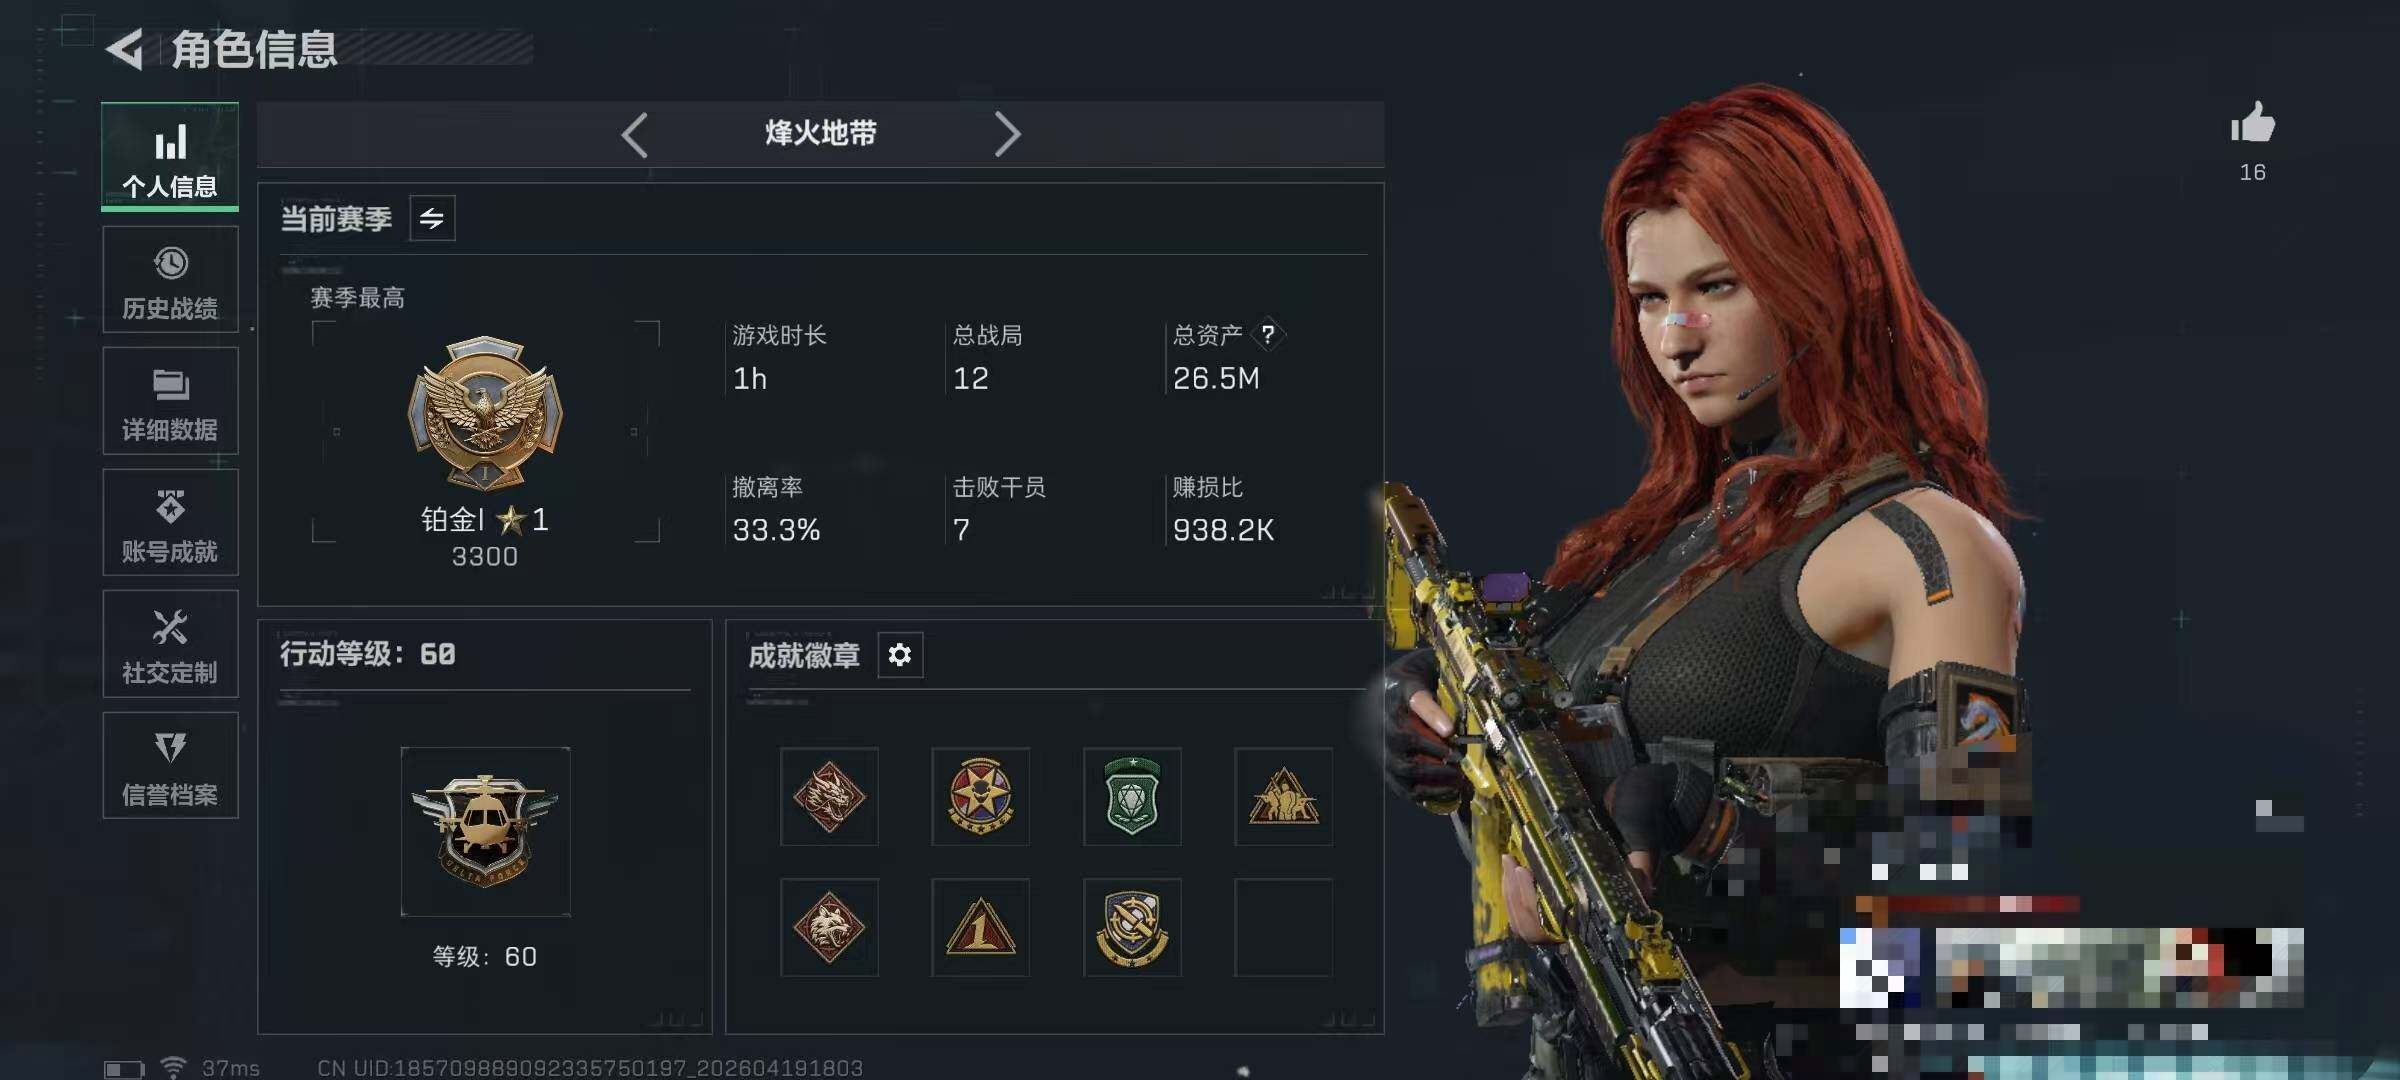Select the green shield achievement badge
Viewport: 2400px width, 1080px height.
coord(1132,797)
